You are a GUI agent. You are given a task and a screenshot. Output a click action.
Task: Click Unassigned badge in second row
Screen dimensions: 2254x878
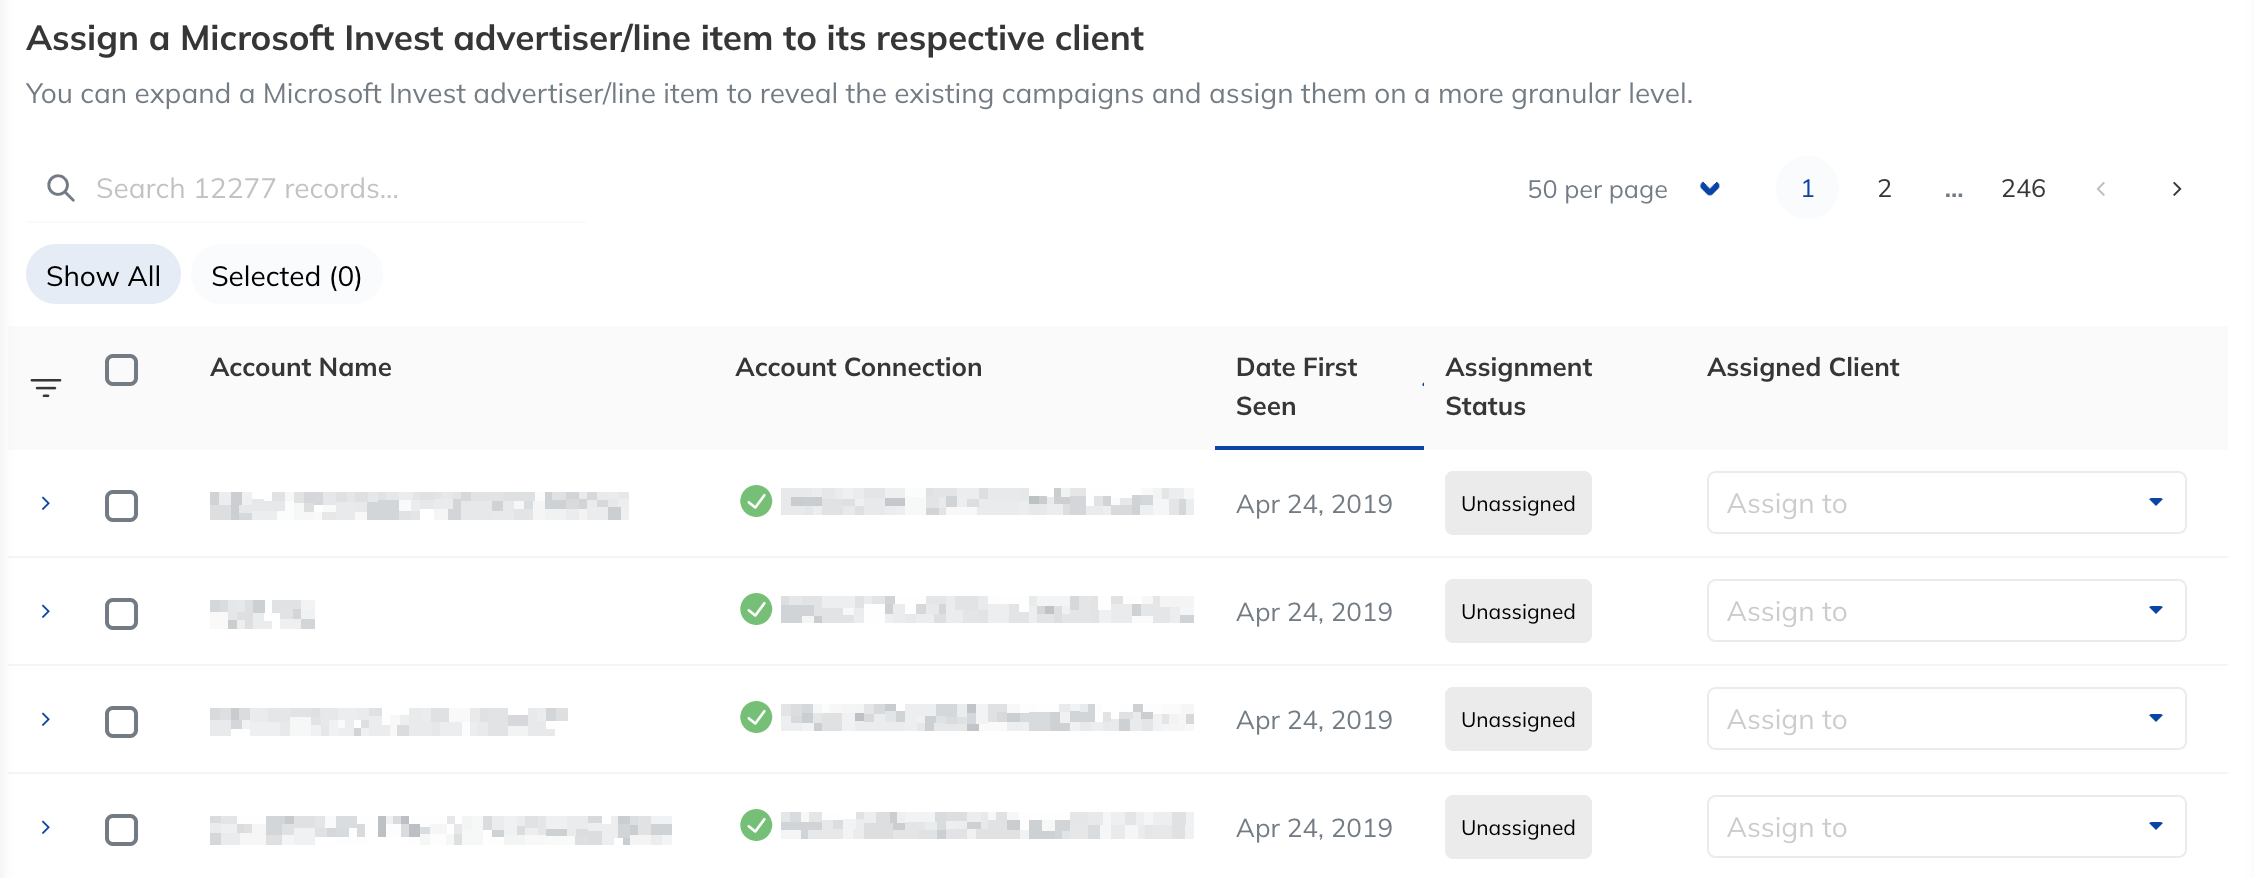[x=1518, y=611]
